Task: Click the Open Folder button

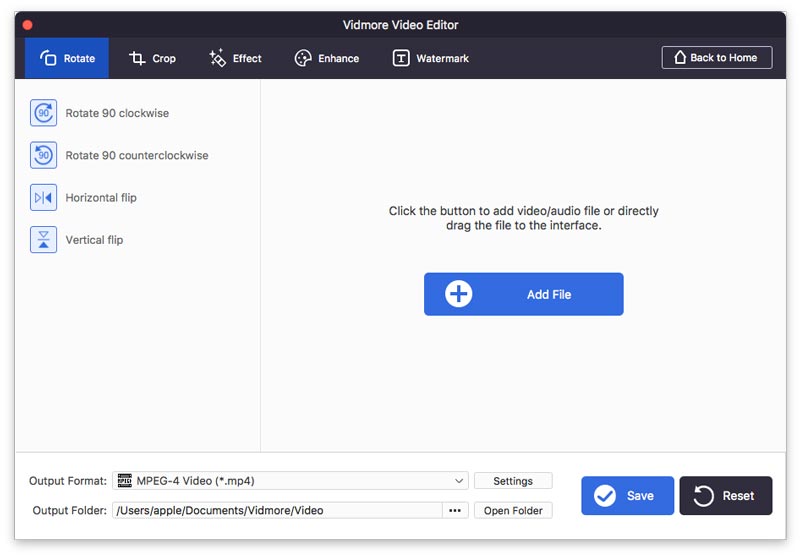Action: 513,511
